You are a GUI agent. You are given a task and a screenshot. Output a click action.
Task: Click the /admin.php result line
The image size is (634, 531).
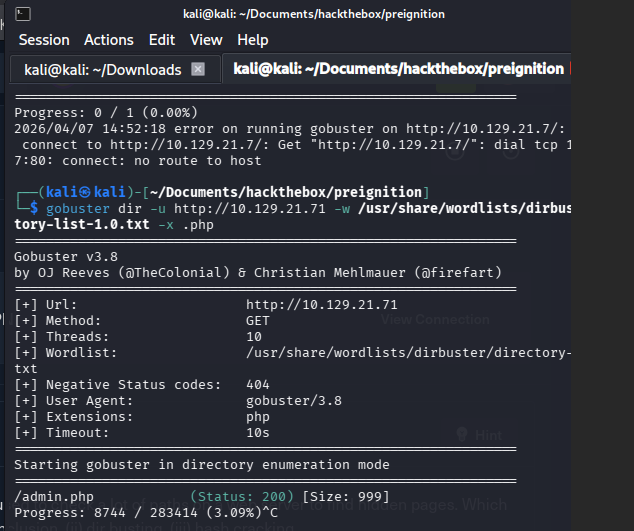click(202, 497)
